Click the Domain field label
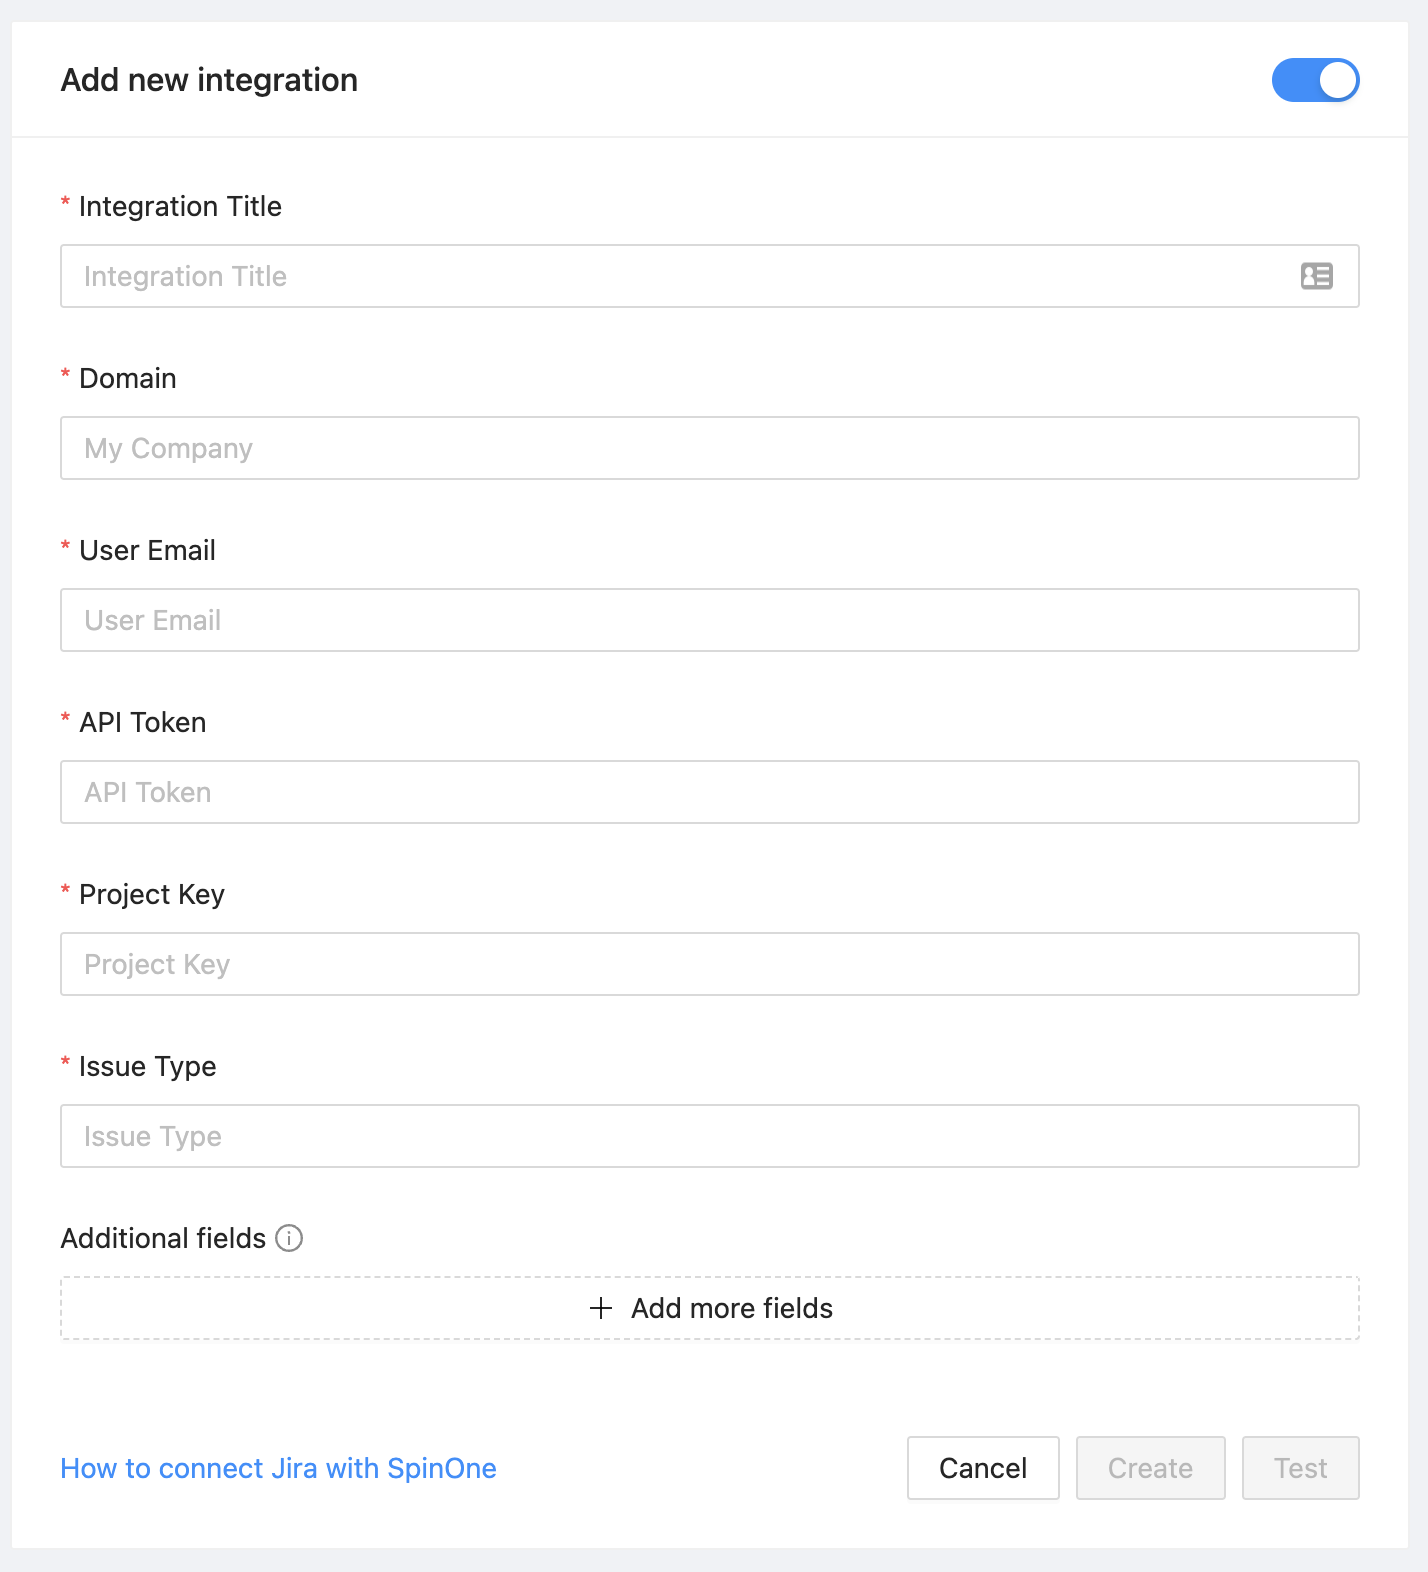Screen dimensions: 1428x1572 (128, 378)
